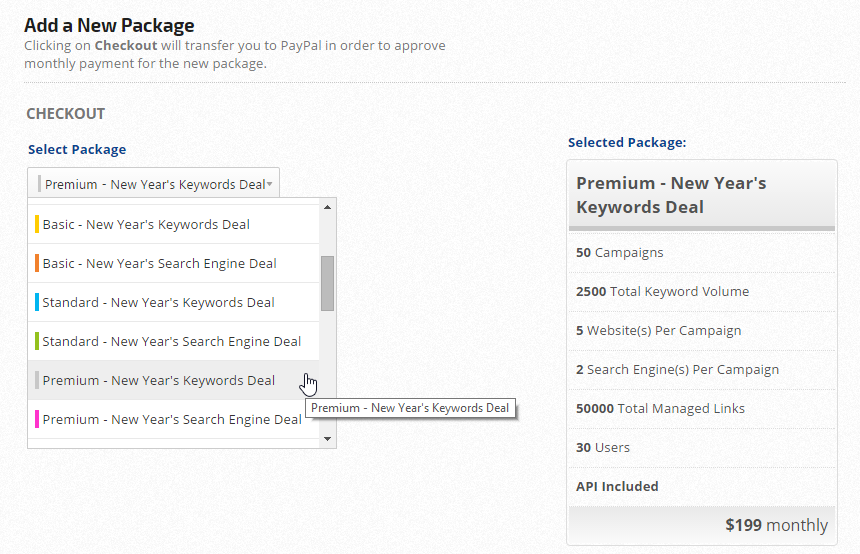Image resolution: width=860 pixels, height=554 pixels.
Task: Click the yellow color marker for Basic Keywords
Action: 37,225
